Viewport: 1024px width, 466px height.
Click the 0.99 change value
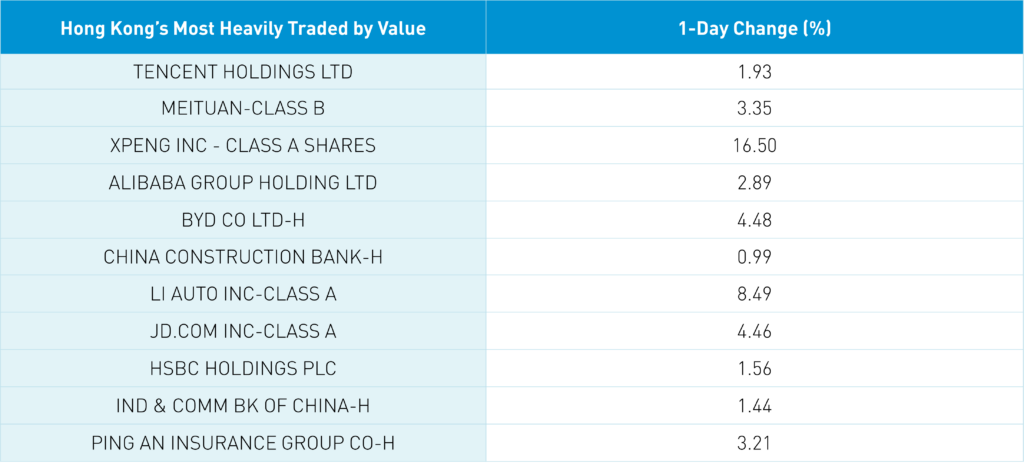point(754,257)
